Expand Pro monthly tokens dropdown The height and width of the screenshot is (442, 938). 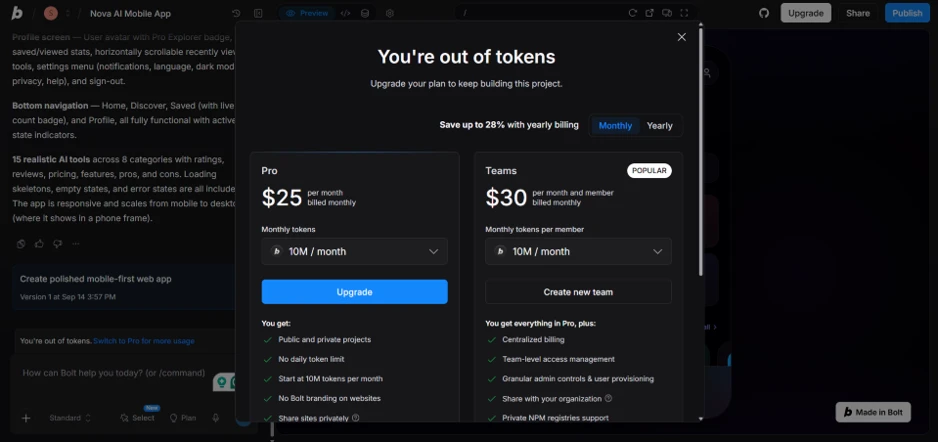click(x=354, y=251)
